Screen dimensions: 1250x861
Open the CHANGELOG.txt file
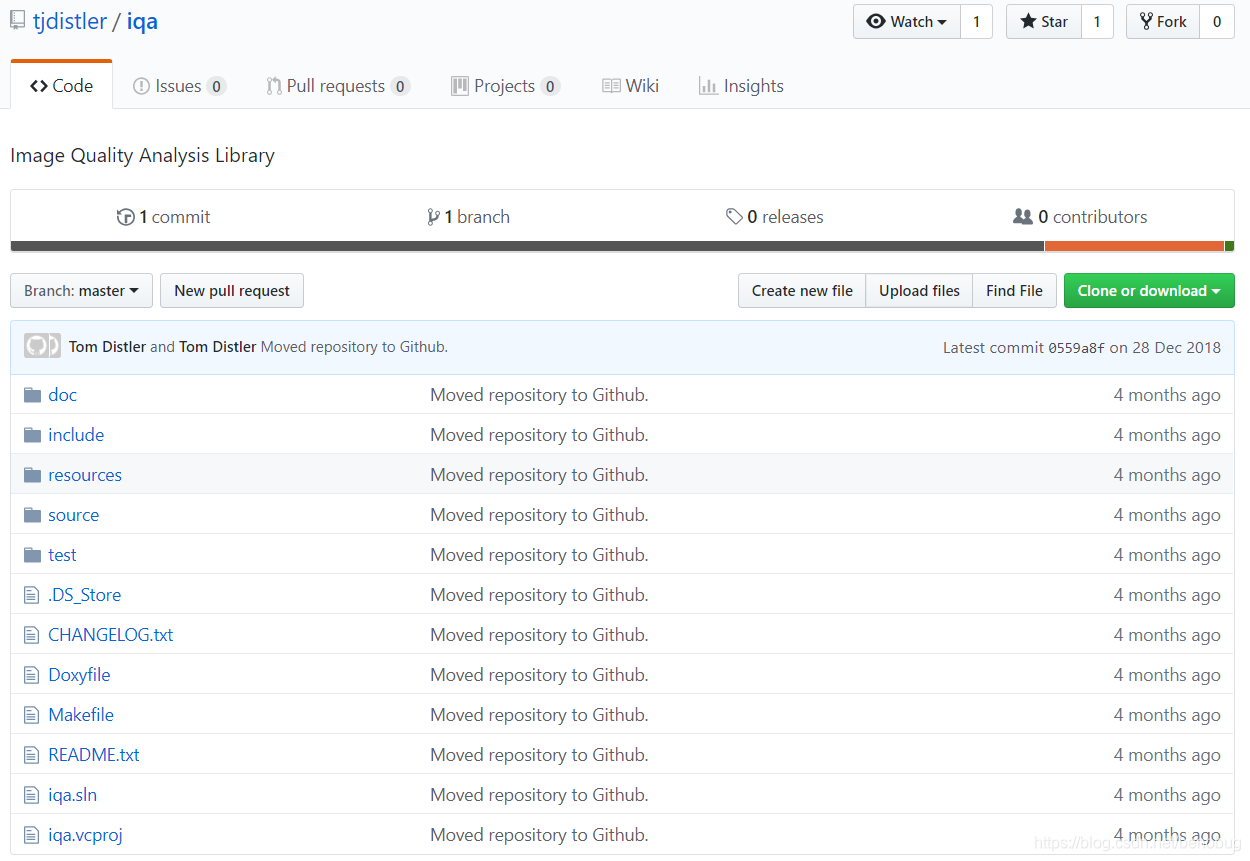[111, 635]
